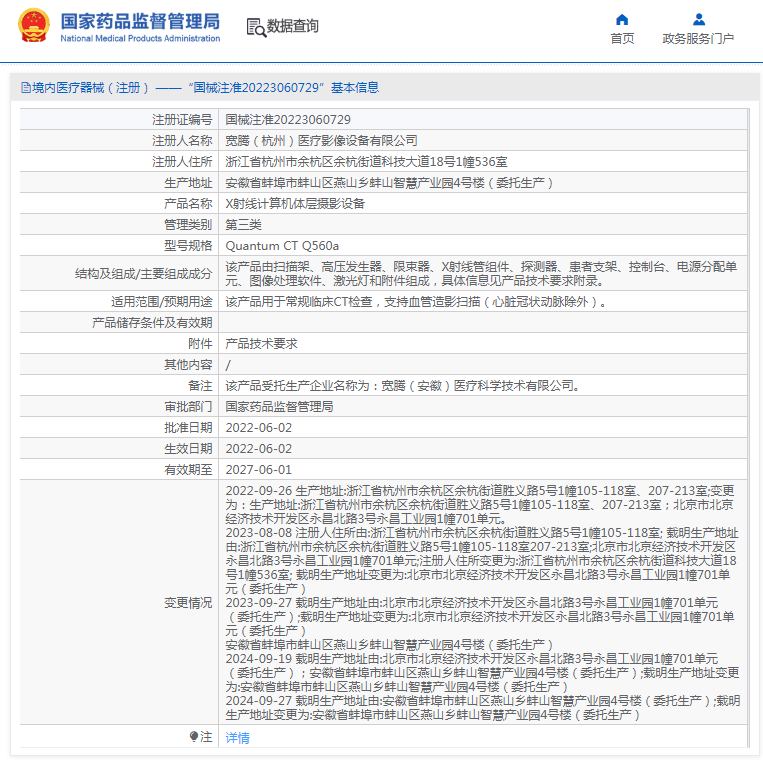
Task: Click the 产品储存条件及有效期 label
Action: coord(152,323)
